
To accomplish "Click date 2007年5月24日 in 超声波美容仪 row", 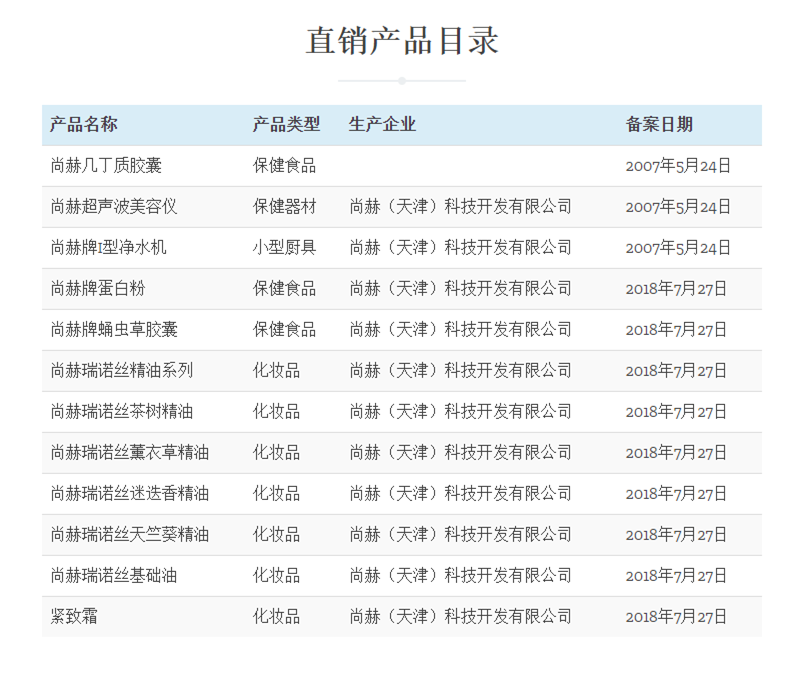I will (678, 207).
